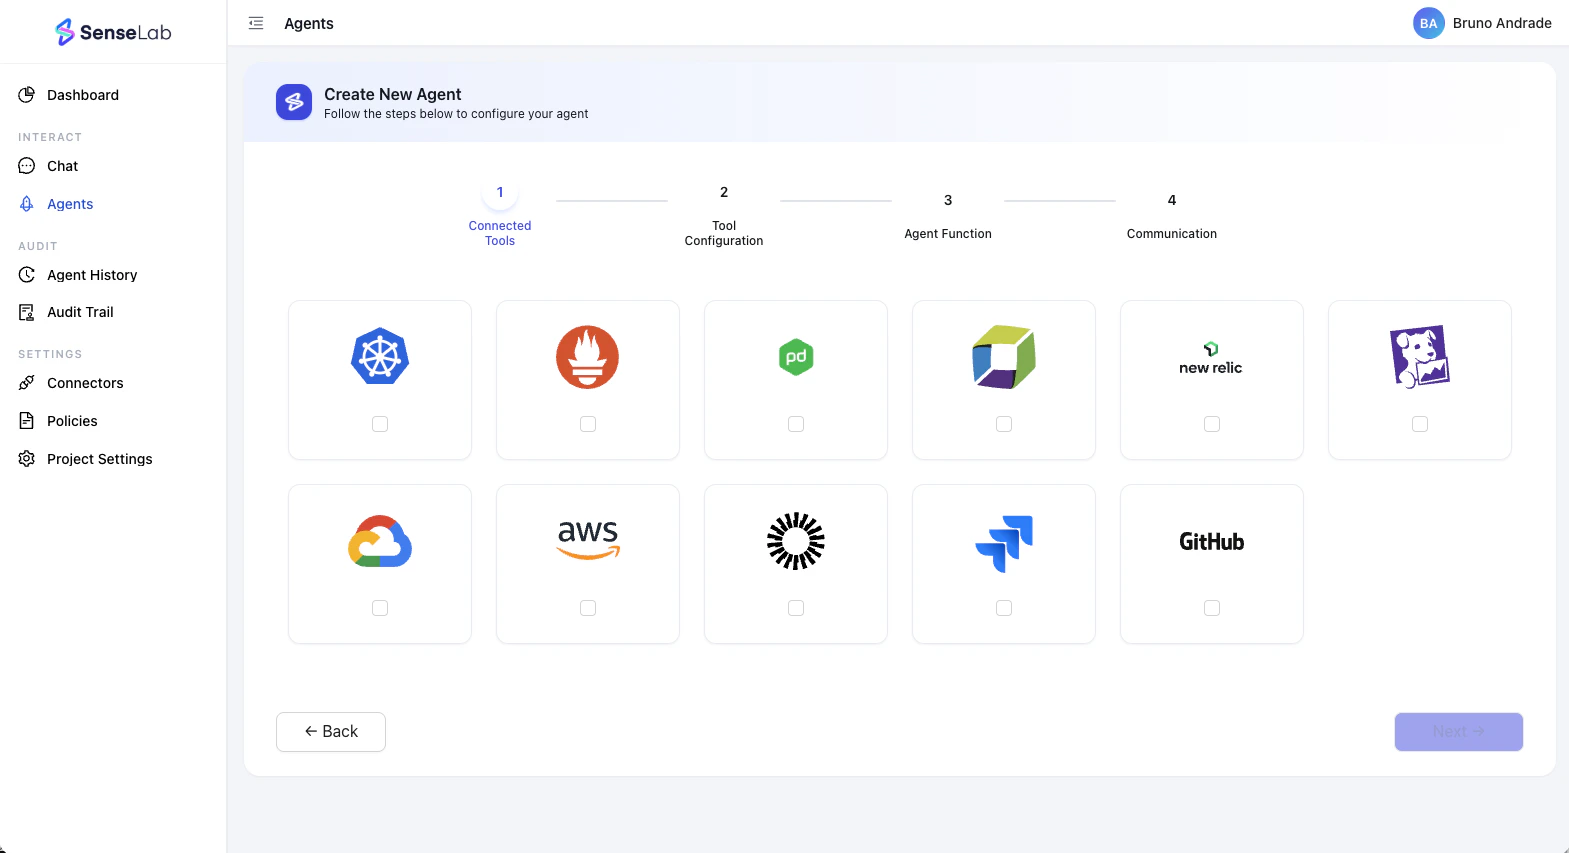
Task: Check the GitHub tool checkbox
Action: click(x=1212, y=608)
